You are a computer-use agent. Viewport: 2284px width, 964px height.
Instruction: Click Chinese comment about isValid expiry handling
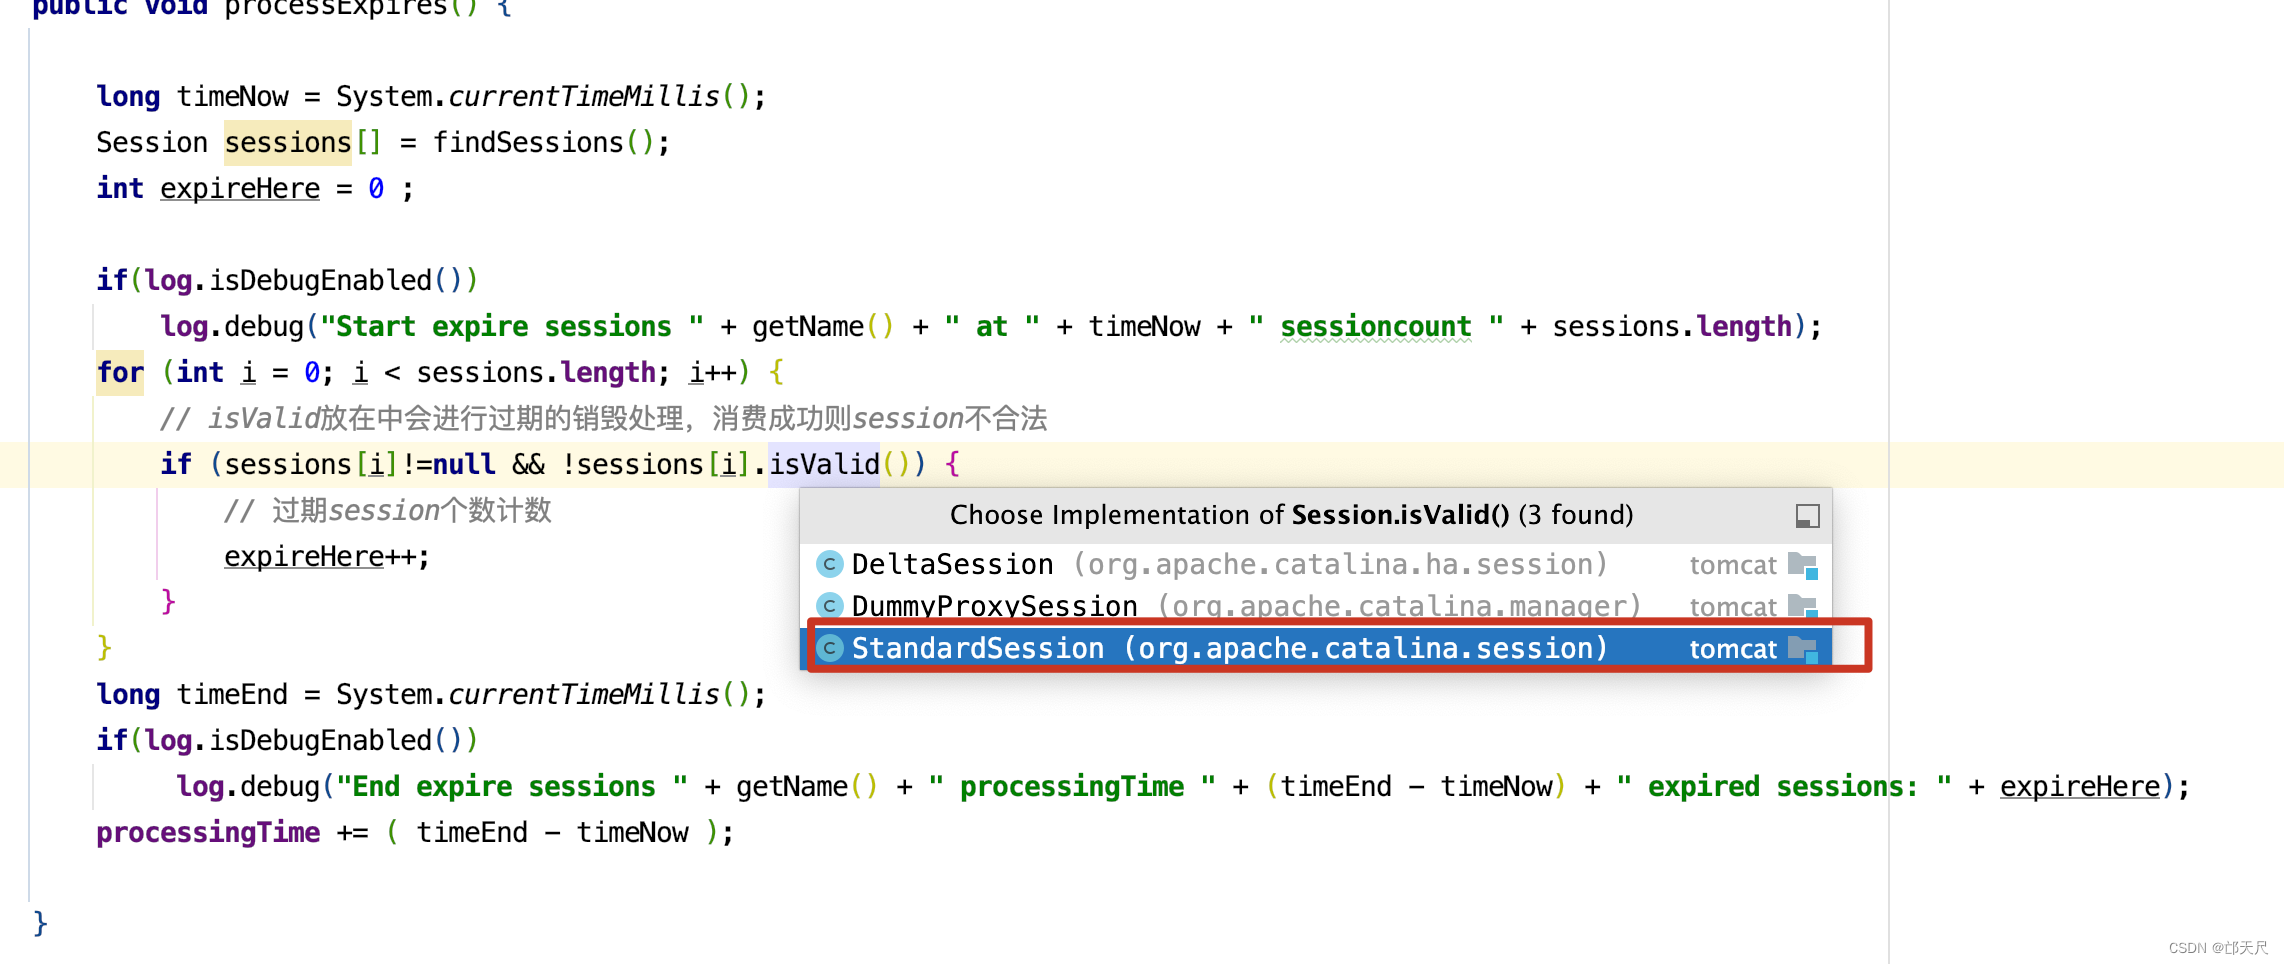click(x=604, y=419)
